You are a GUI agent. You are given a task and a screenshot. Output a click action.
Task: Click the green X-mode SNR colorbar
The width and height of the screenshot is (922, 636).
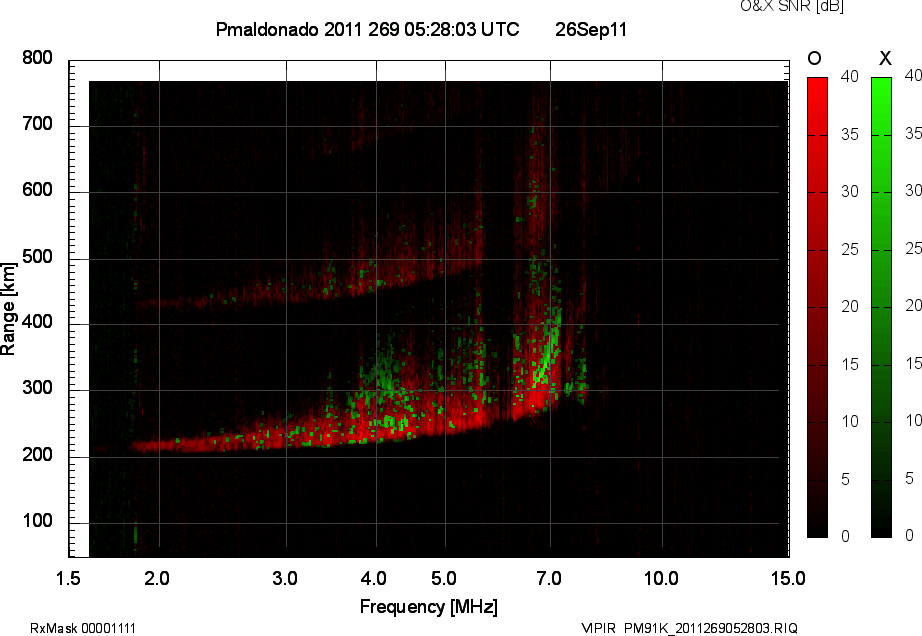[x=881, y=307]
